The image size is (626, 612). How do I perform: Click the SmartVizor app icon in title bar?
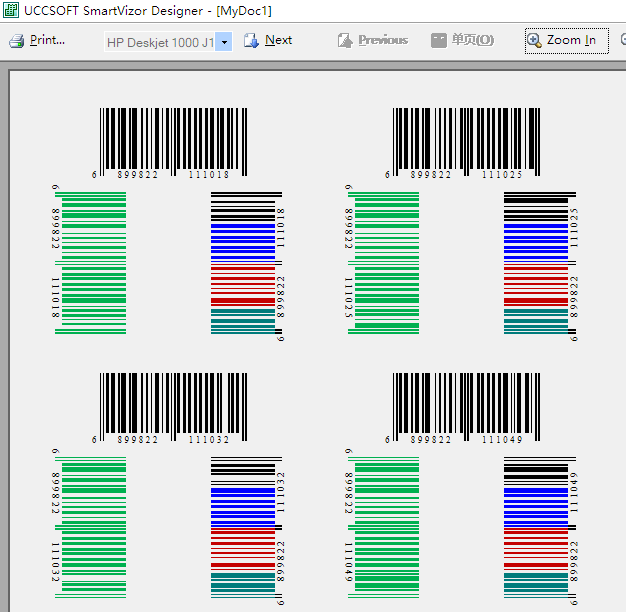point(11,10)
